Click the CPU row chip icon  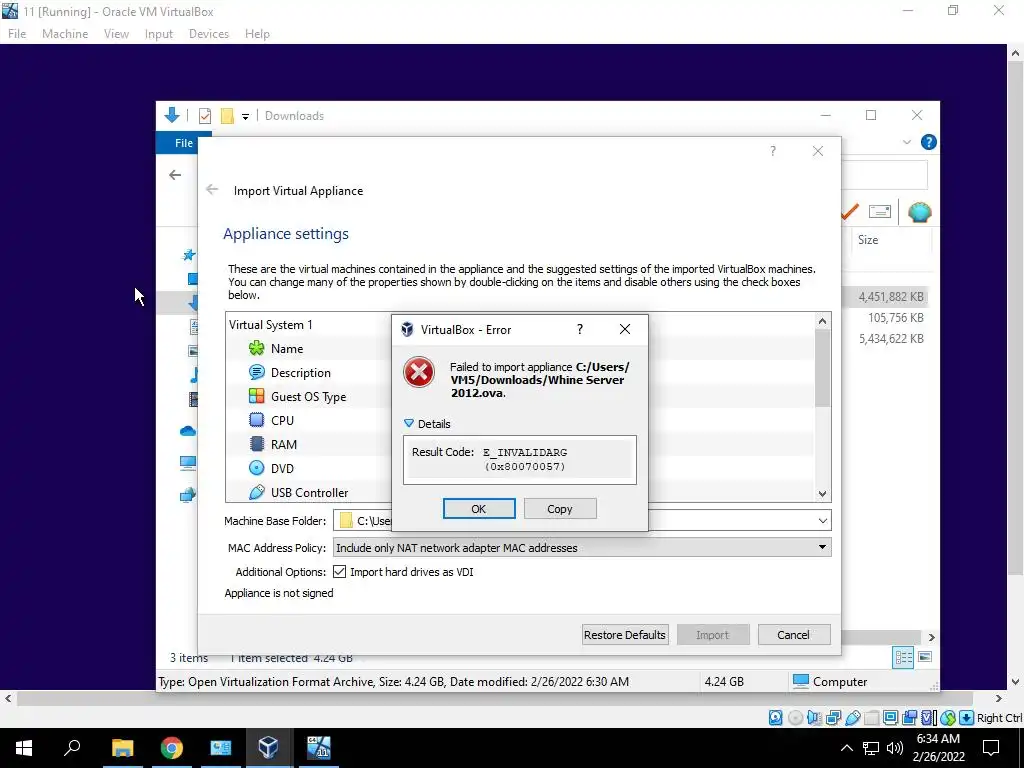257,420
